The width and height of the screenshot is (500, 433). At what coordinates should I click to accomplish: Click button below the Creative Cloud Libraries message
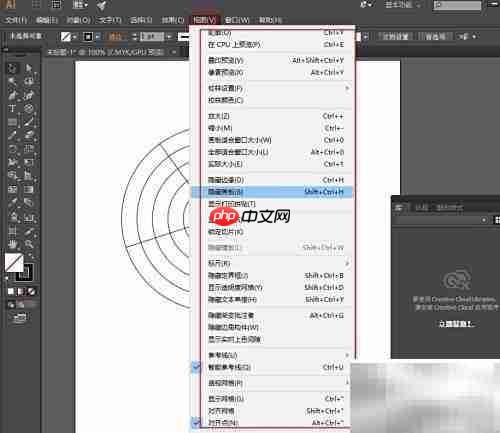[x=456, y=324]
